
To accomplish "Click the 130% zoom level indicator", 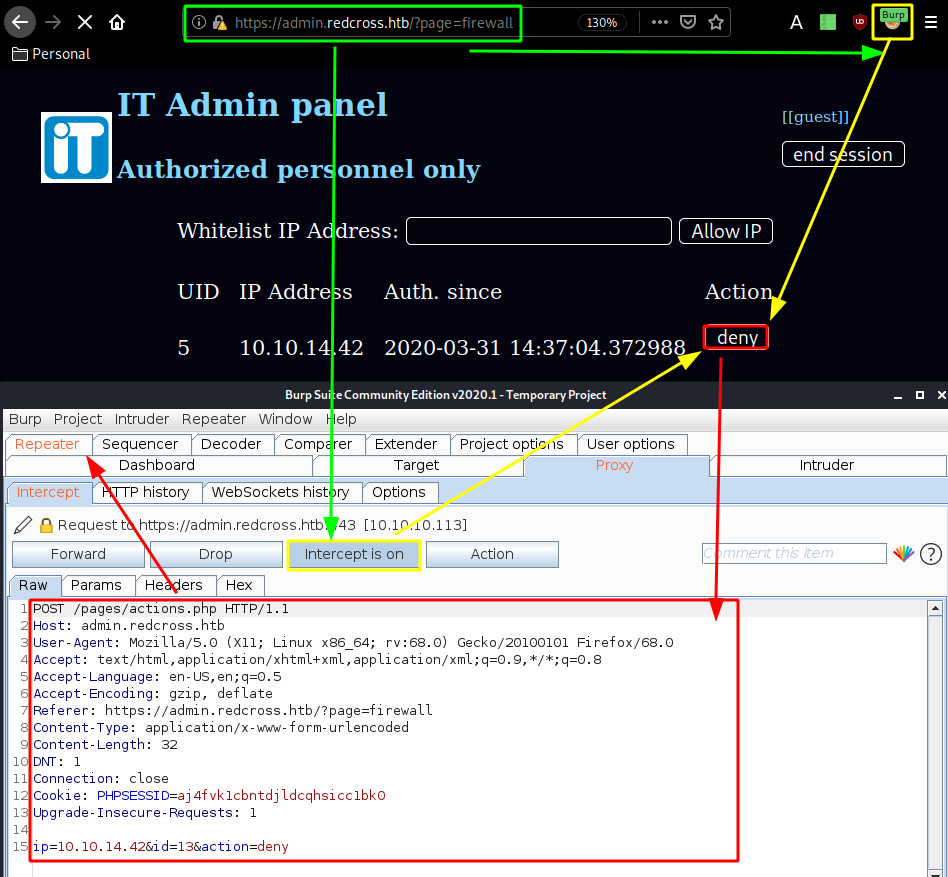I will 602,23.
